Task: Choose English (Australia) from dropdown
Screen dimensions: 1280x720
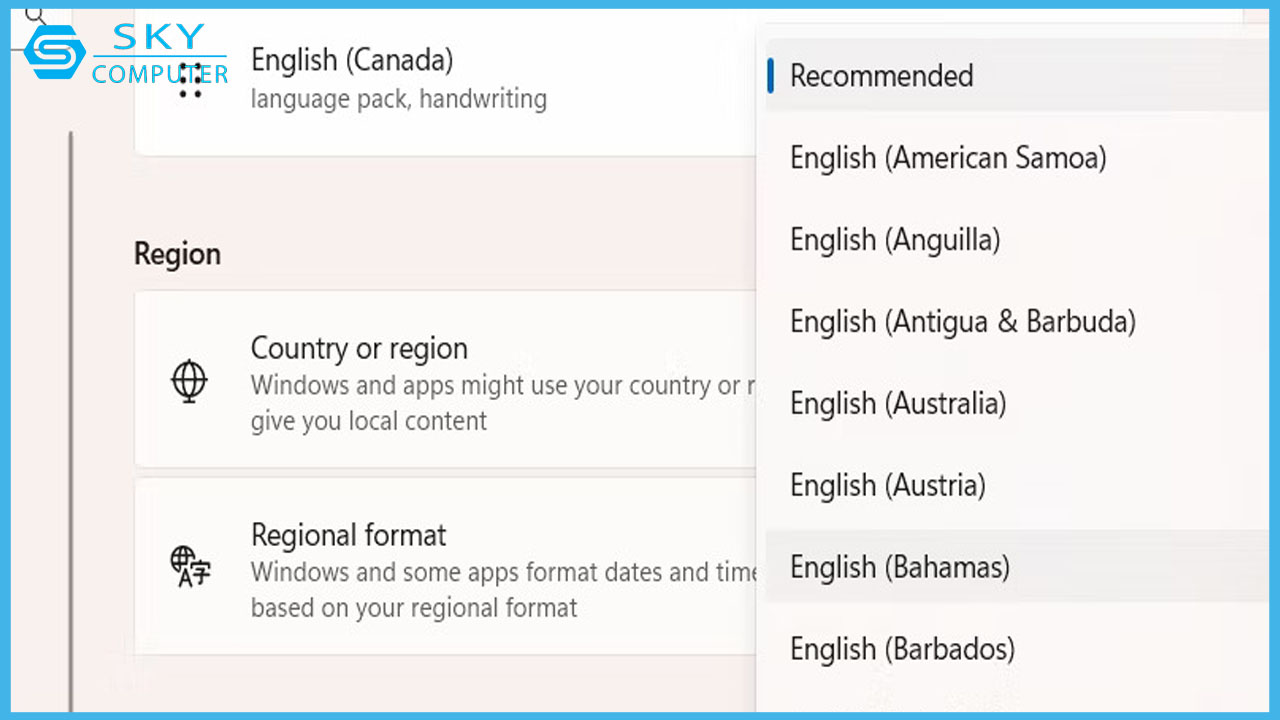Action: tap(897, 404)
